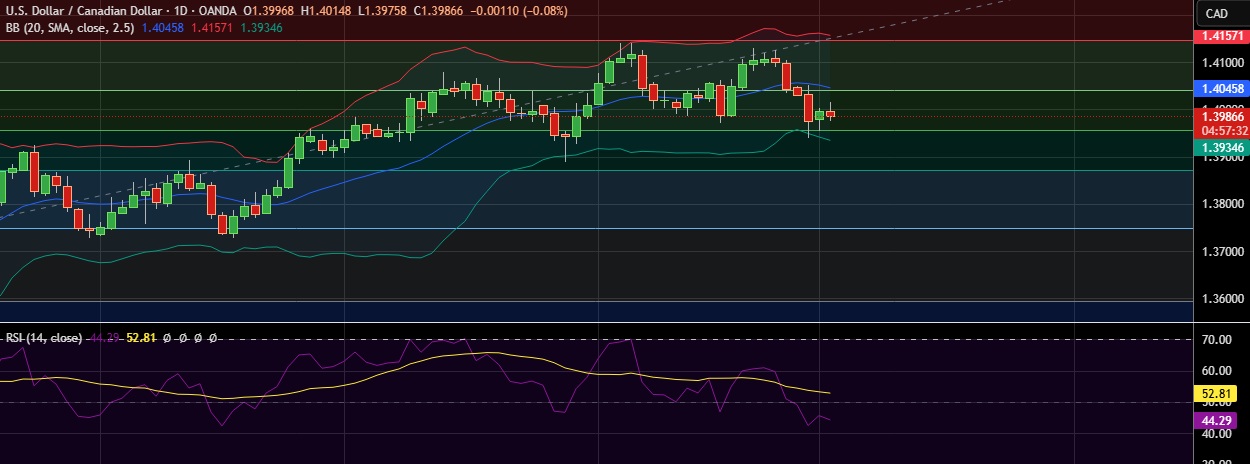Open the CAD currency selector

pos(1216,13)
